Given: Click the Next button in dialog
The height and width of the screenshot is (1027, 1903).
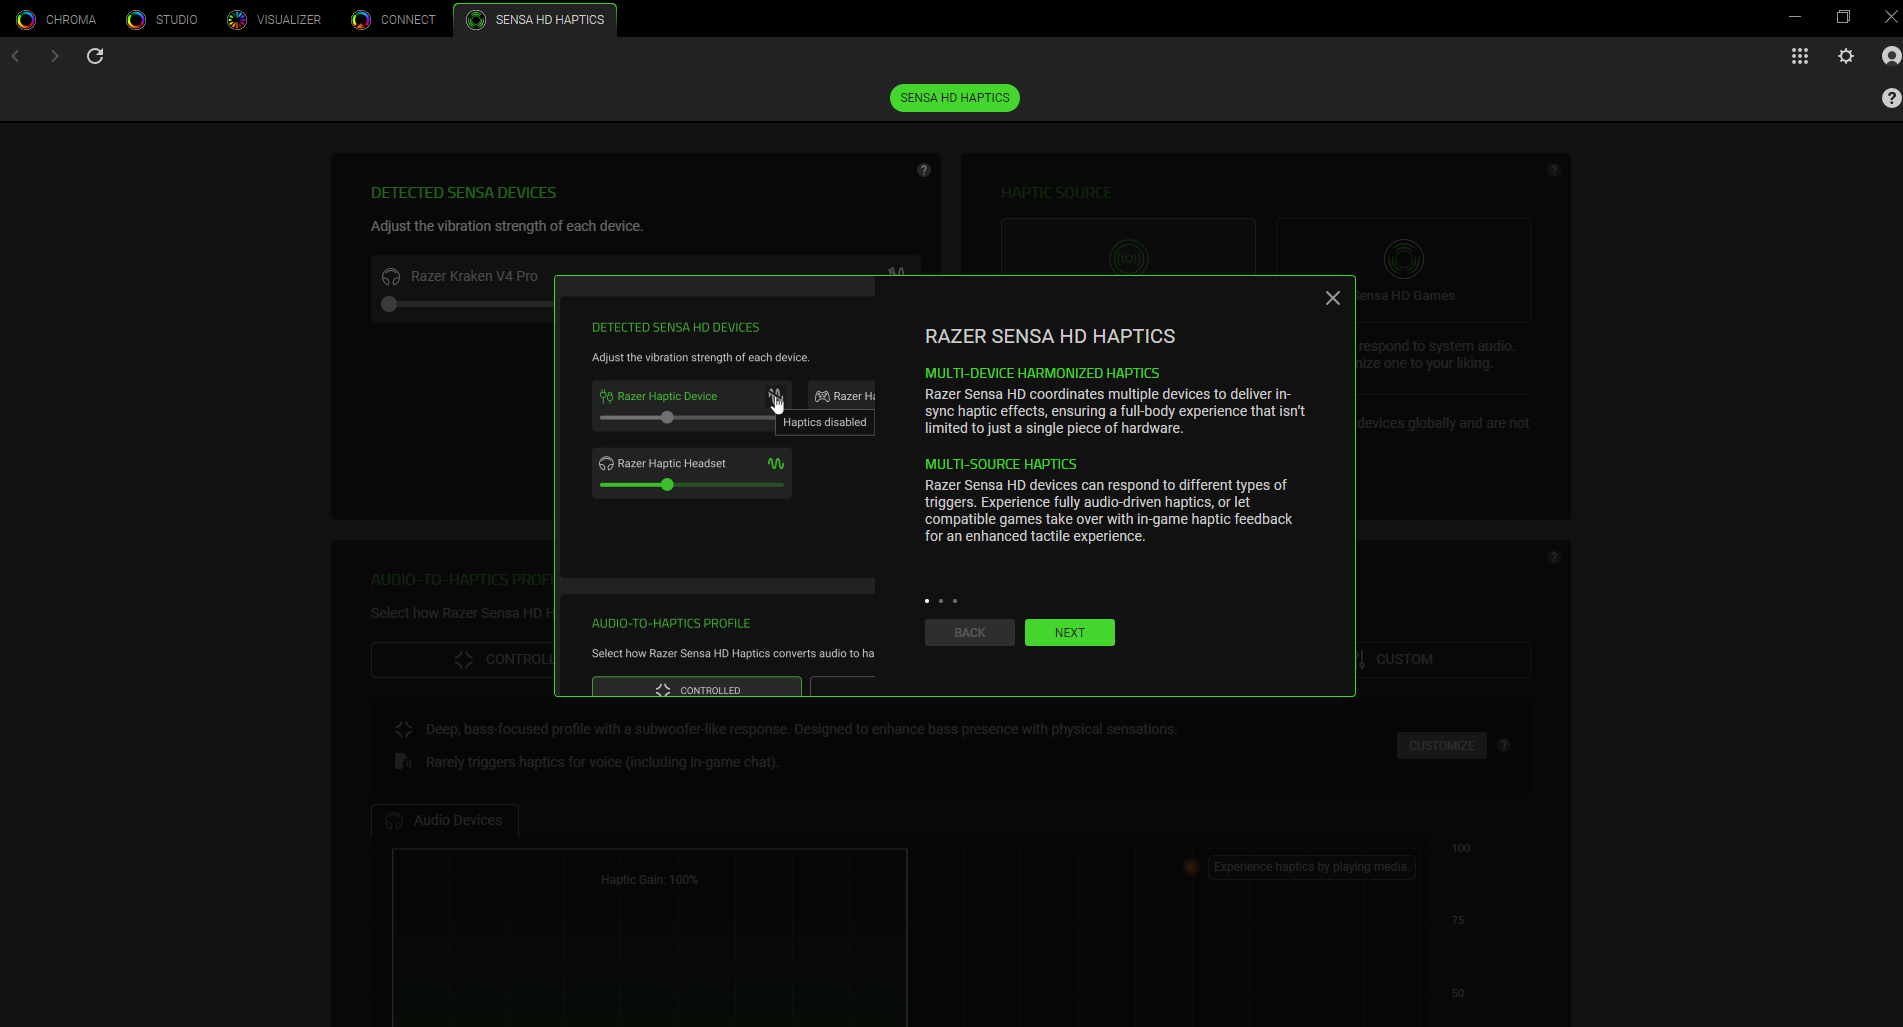Looking at the screenshot, I should tap(1069, 633).
